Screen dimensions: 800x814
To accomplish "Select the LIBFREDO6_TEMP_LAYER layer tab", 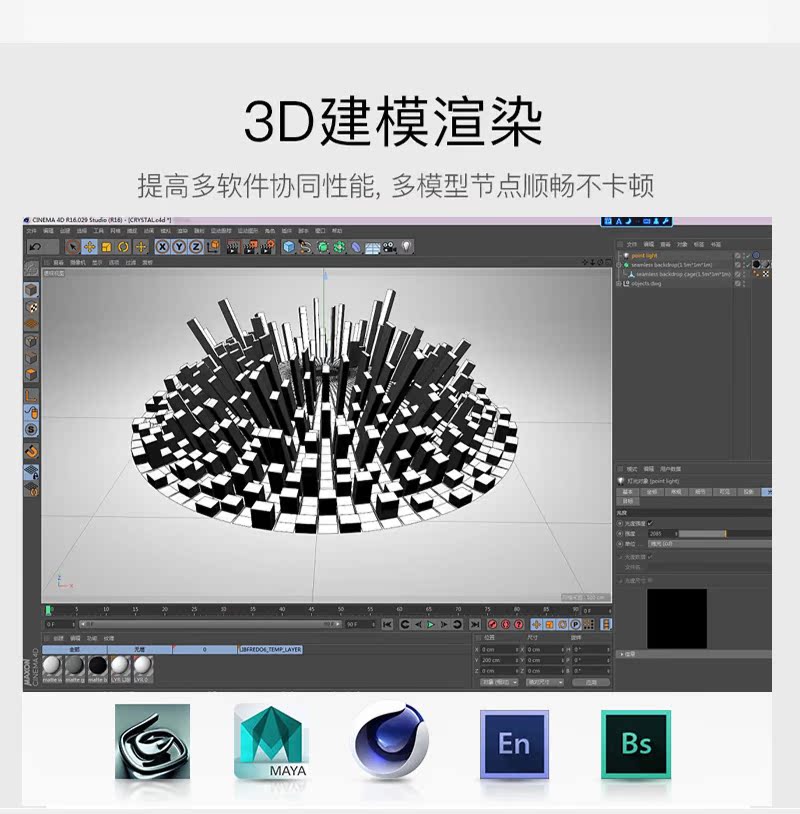I will (270, 649).
